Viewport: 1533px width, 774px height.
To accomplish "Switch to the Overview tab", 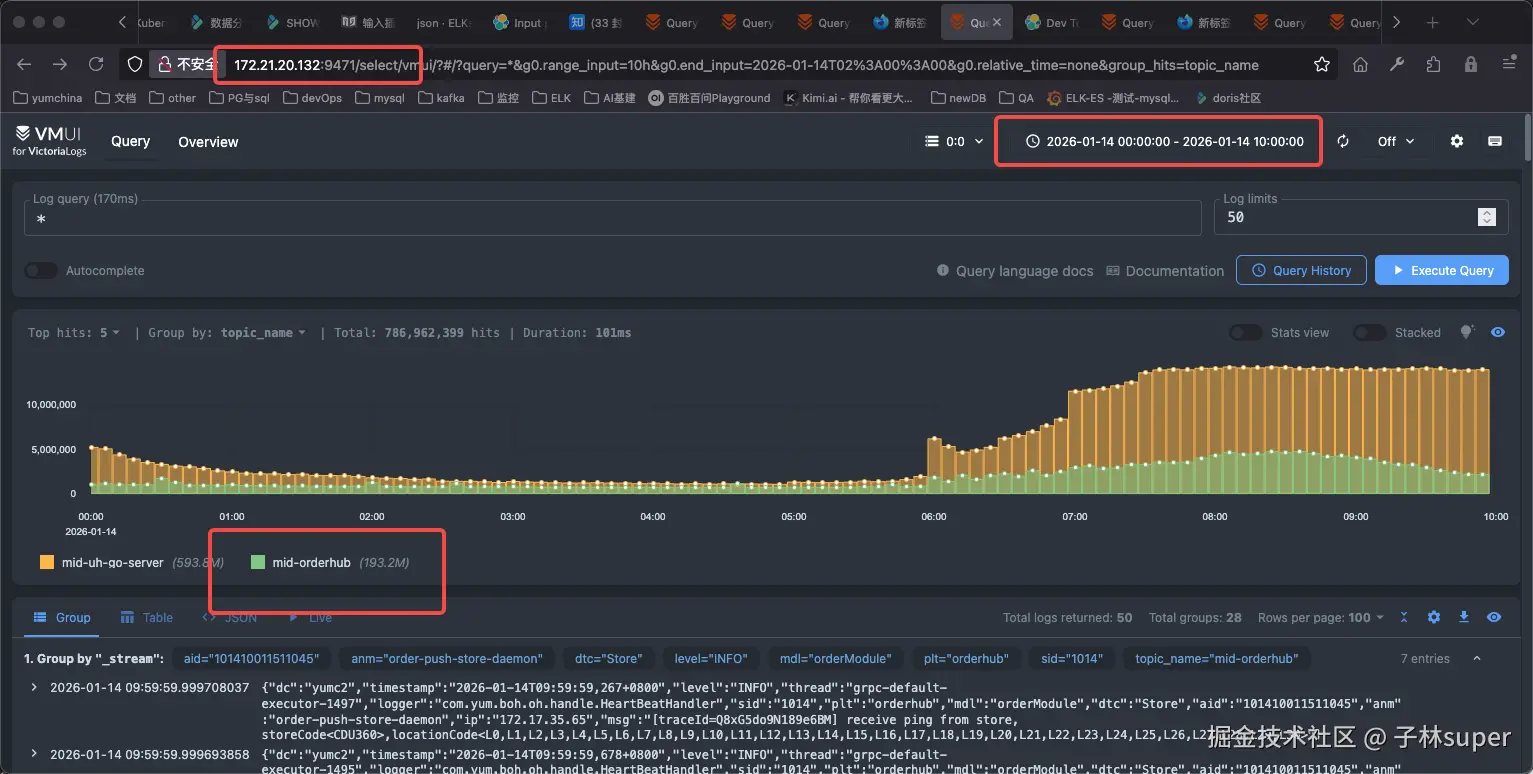I will [208, 142].
